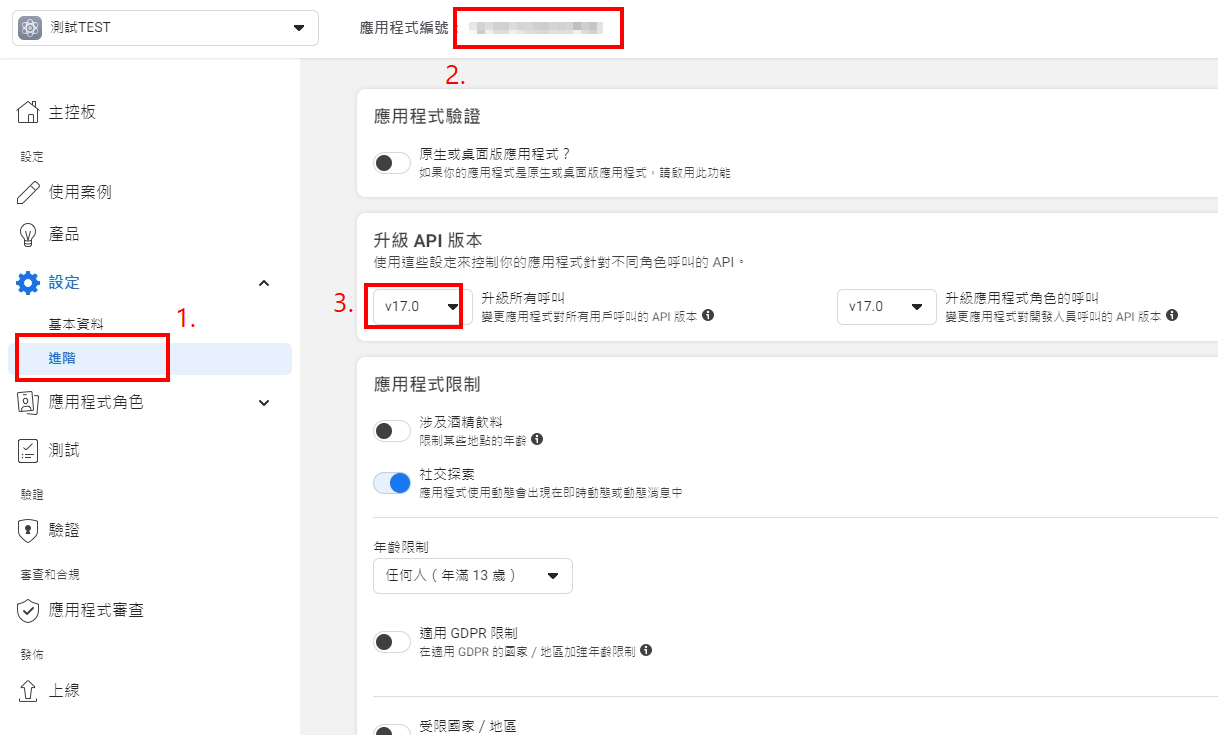Image resolution: width=1218 pixels, height=735 pixels.
Task: Click the gear icon beside 設定
Action: coord(28,283)
